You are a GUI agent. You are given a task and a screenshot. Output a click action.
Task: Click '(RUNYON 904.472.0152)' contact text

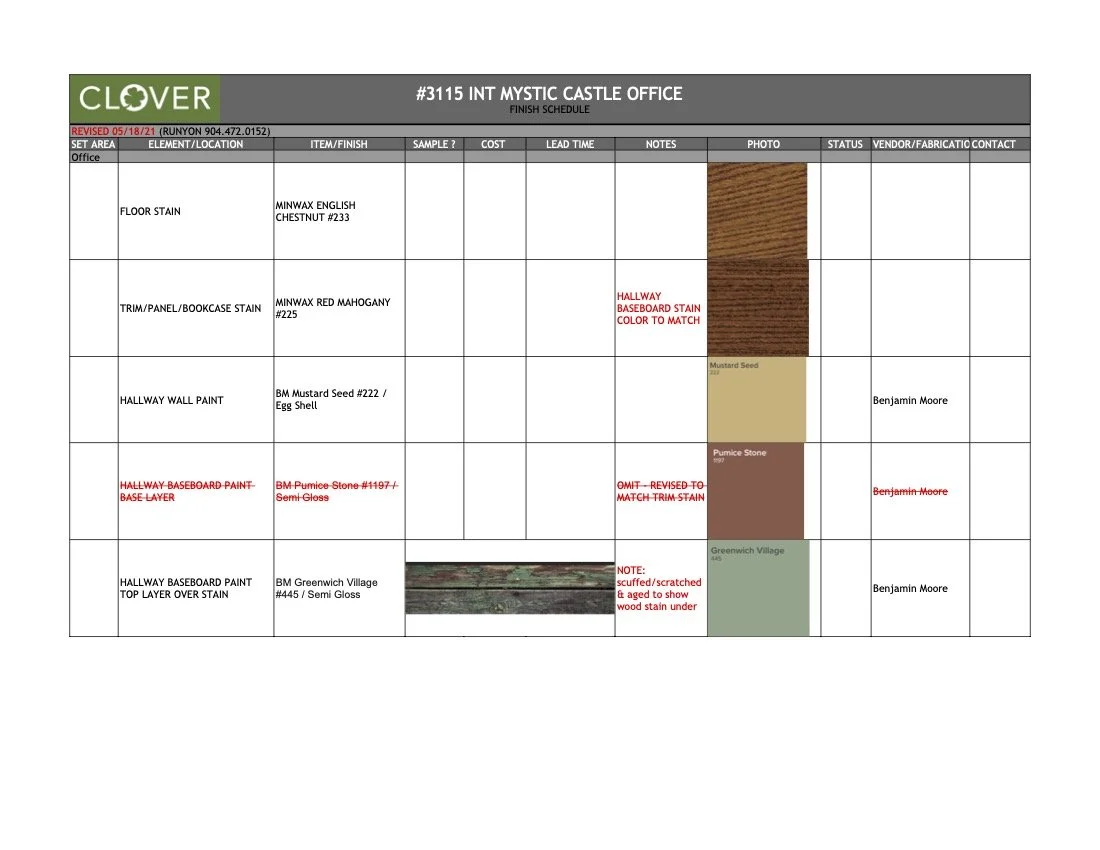[215, 131]
